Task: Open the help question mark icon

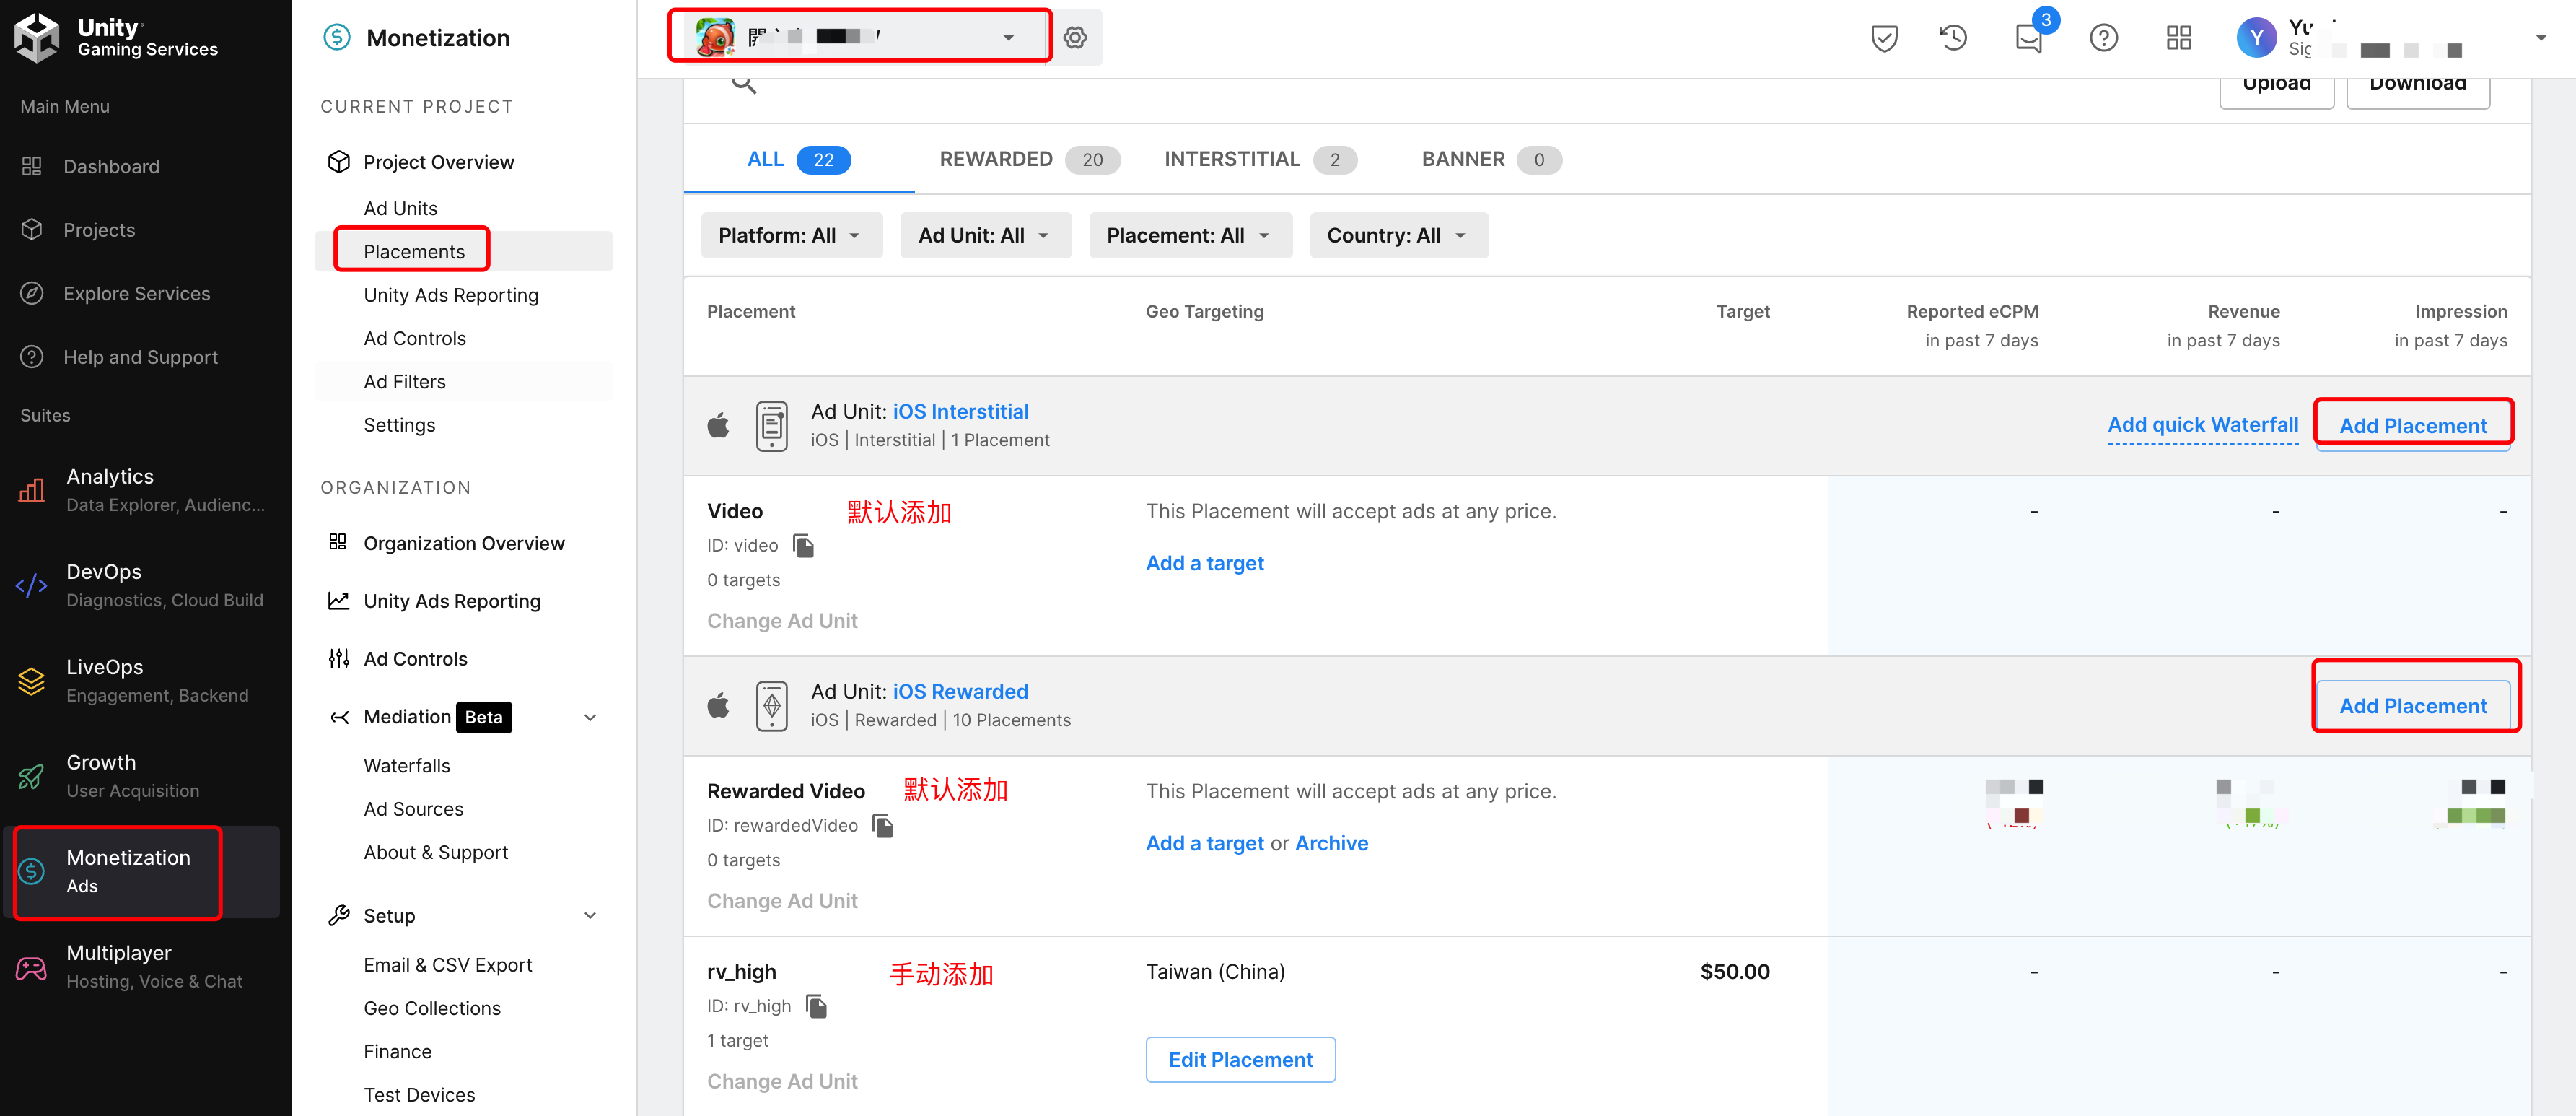Action: 2104,38
